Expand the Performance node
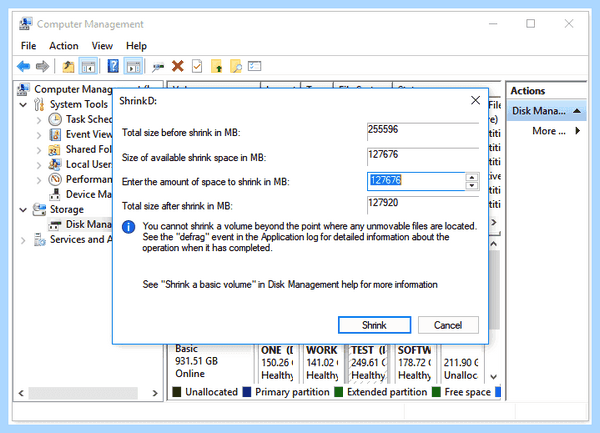This screenshot has height=433, width=600. 39,180
